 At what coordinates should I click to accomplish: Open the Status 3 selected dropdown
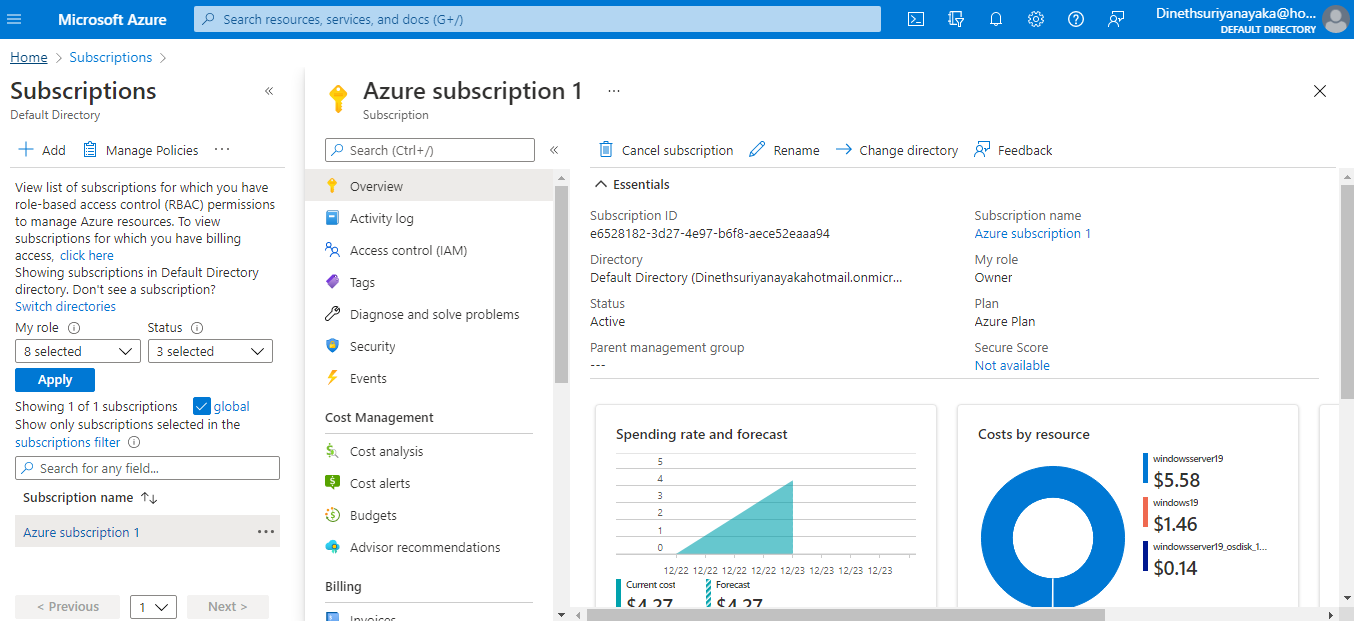210,351
